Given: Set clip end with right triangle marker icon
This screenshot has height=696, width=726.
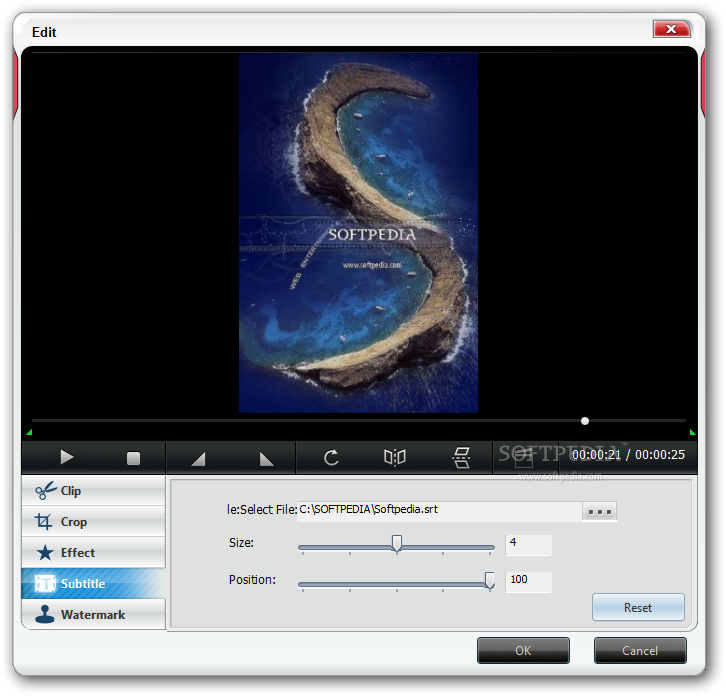Looking at the screenshot, I should pyautogui.click(x=266, y=459).
